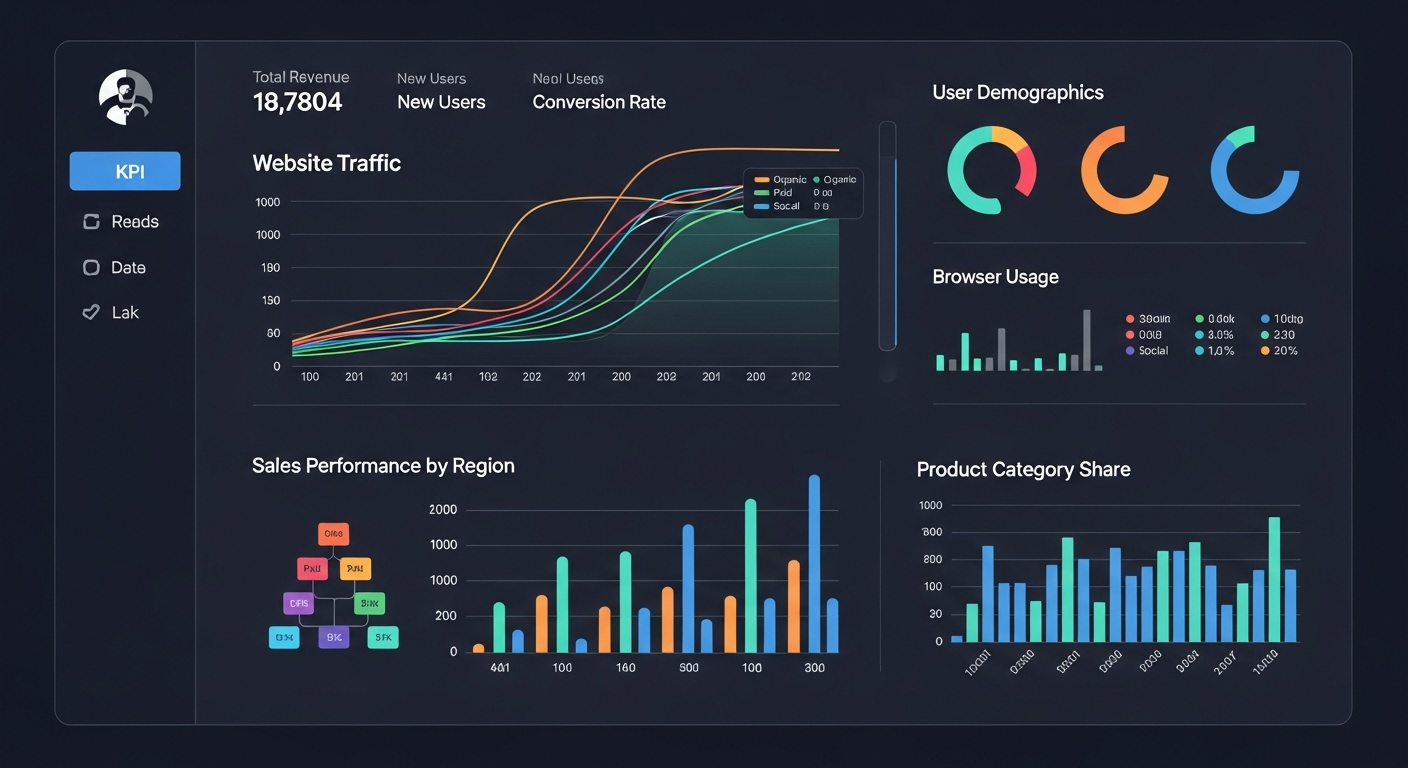Click the Product Category Share title
The width and height of the screenshot is (1408, 768).
point(1024,470)
